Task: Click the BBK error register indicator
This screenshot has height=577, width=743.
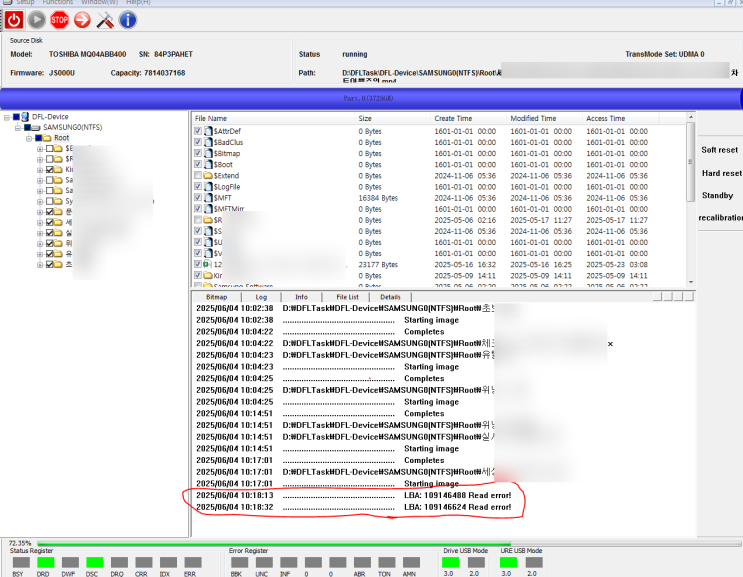Action: [239, 562]
